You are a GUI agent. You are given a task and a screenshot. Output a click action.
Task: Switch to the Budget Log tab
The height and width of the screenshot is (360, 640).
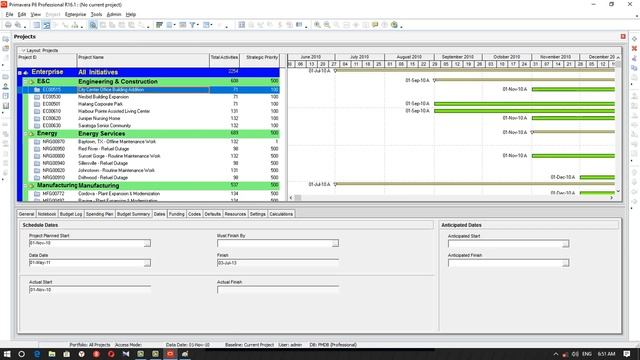pyautogui.click(x=71, y=214)
